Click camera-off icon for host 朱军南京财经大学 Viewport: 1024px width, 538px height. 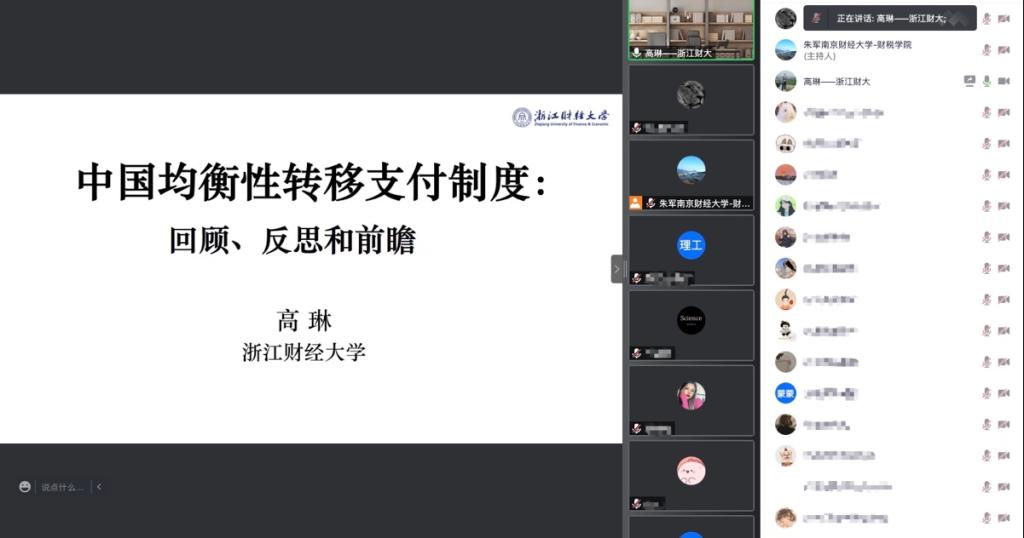click(1003, 50)
